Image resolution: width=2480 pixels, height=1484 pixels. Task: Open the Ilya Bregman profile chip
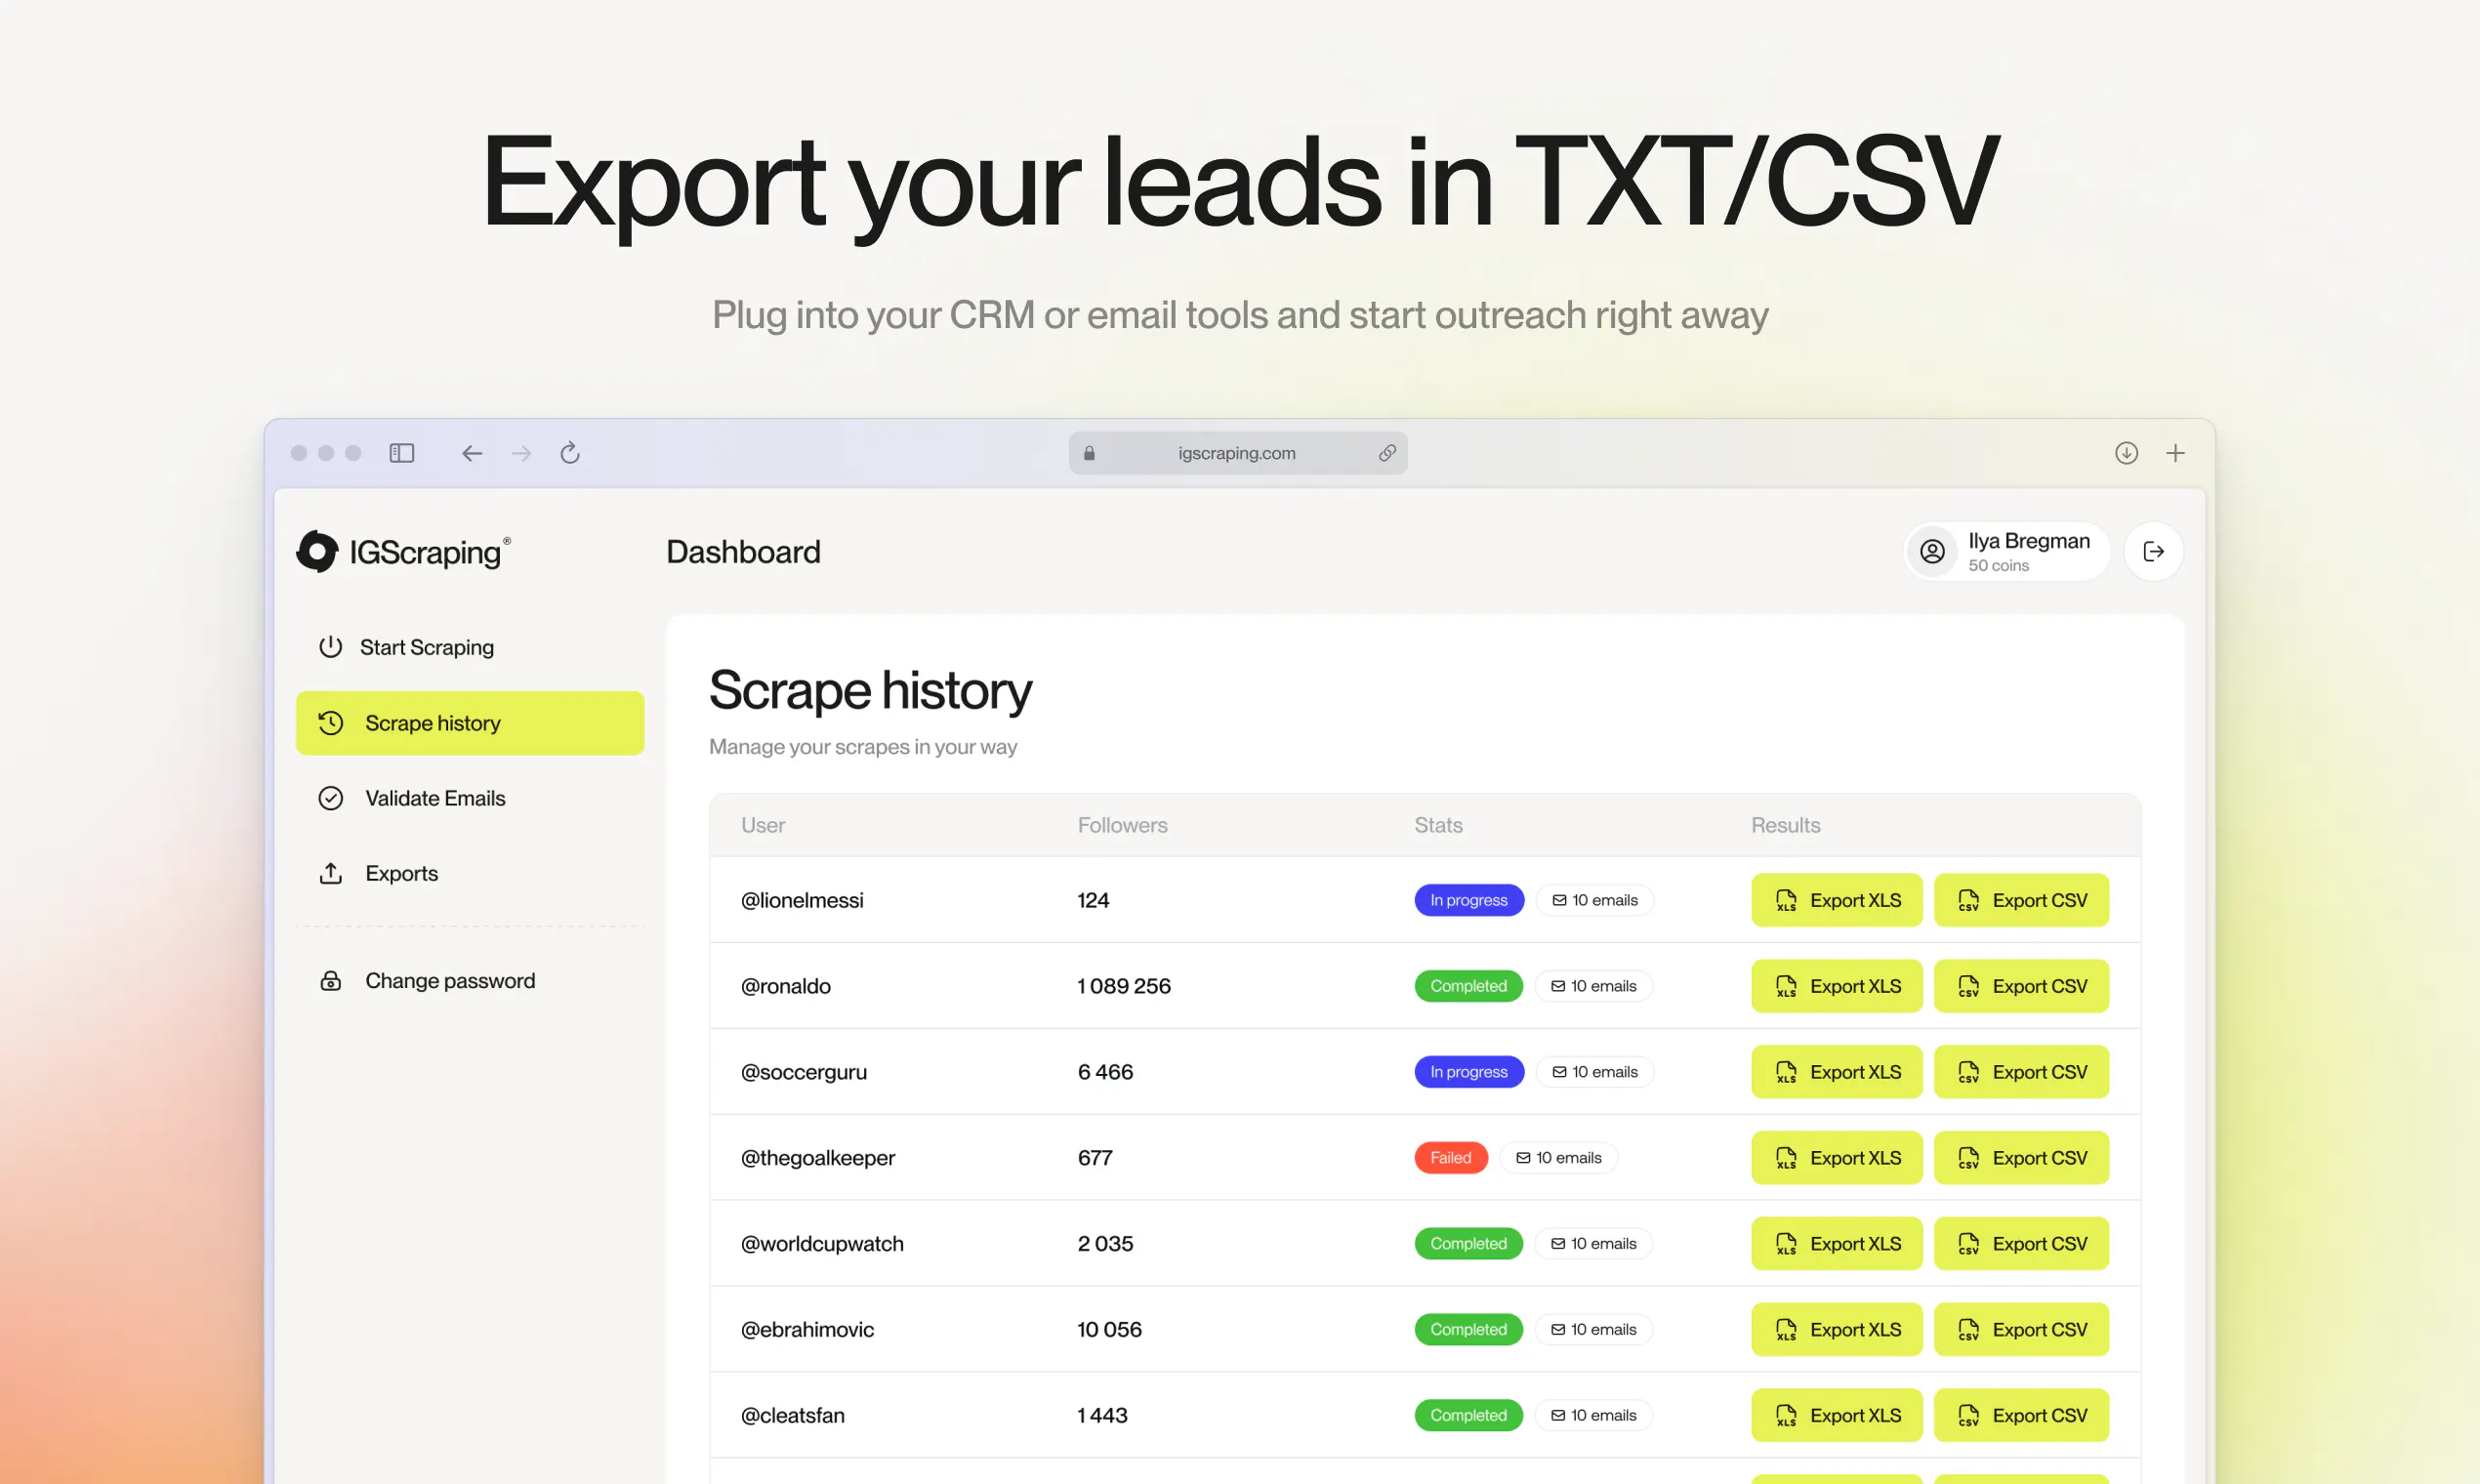[x=2007, y=551]
